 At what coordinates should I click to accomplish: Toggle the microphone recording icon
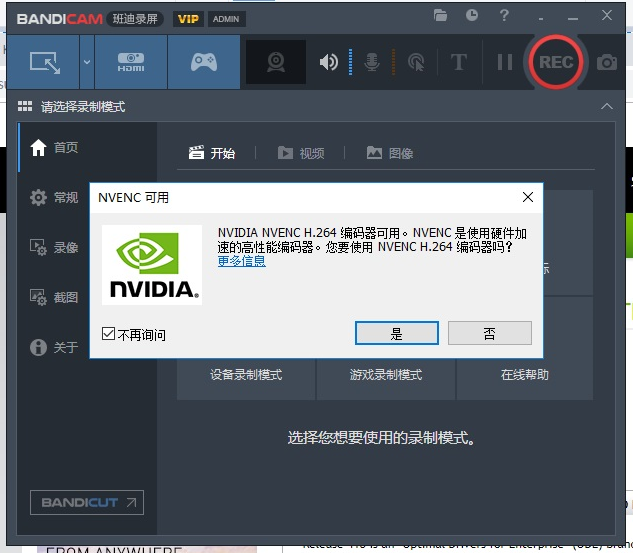[371, 62]
